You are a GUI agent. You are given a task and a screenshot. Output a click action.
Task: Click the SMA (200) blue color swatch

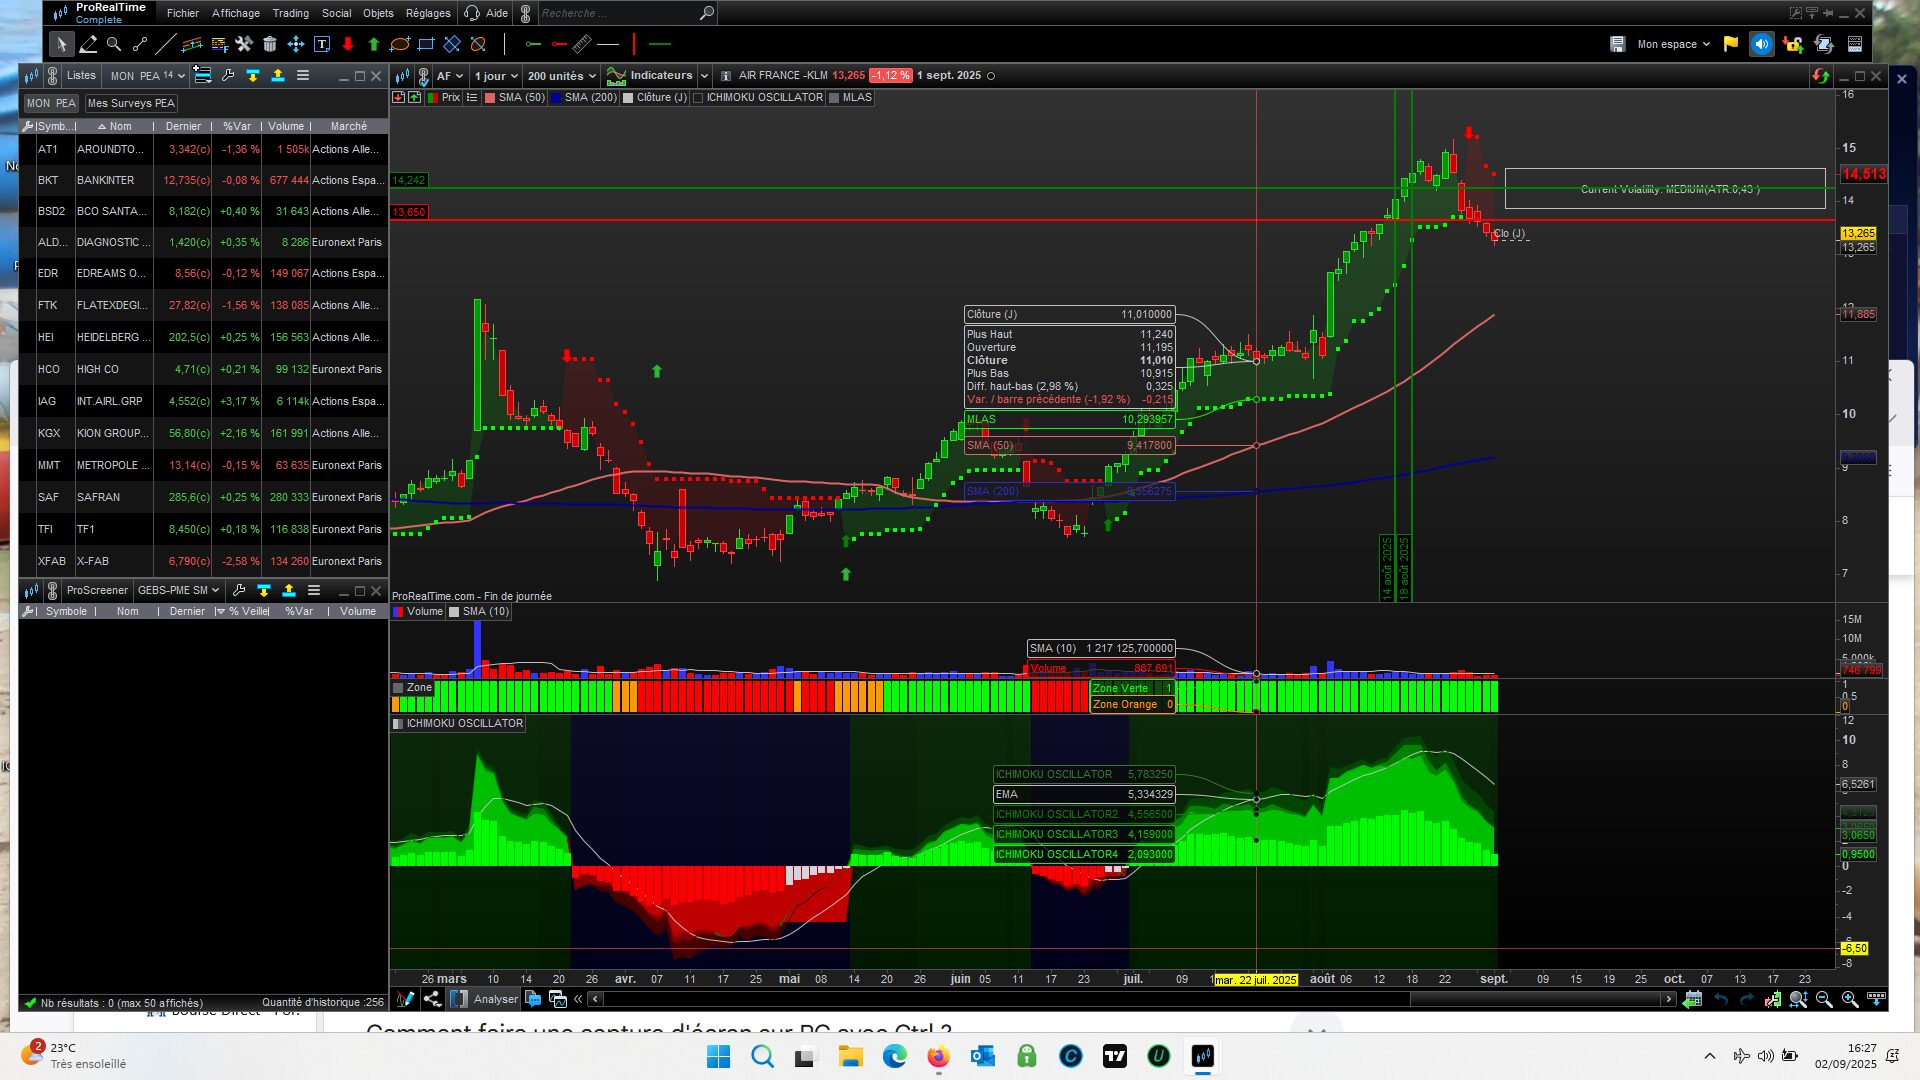coord(556,98)
